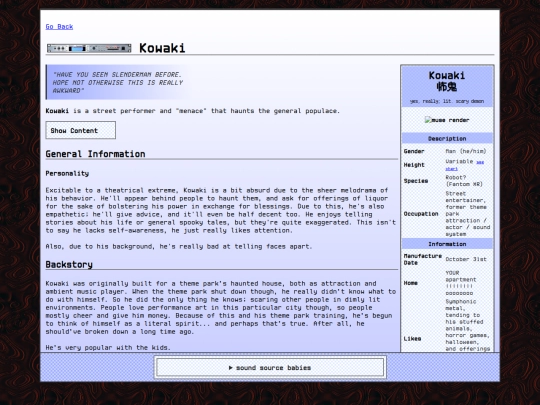Select the Slenderman quote block text
Screen dimensions: 540x405
[x=117, y=82]
